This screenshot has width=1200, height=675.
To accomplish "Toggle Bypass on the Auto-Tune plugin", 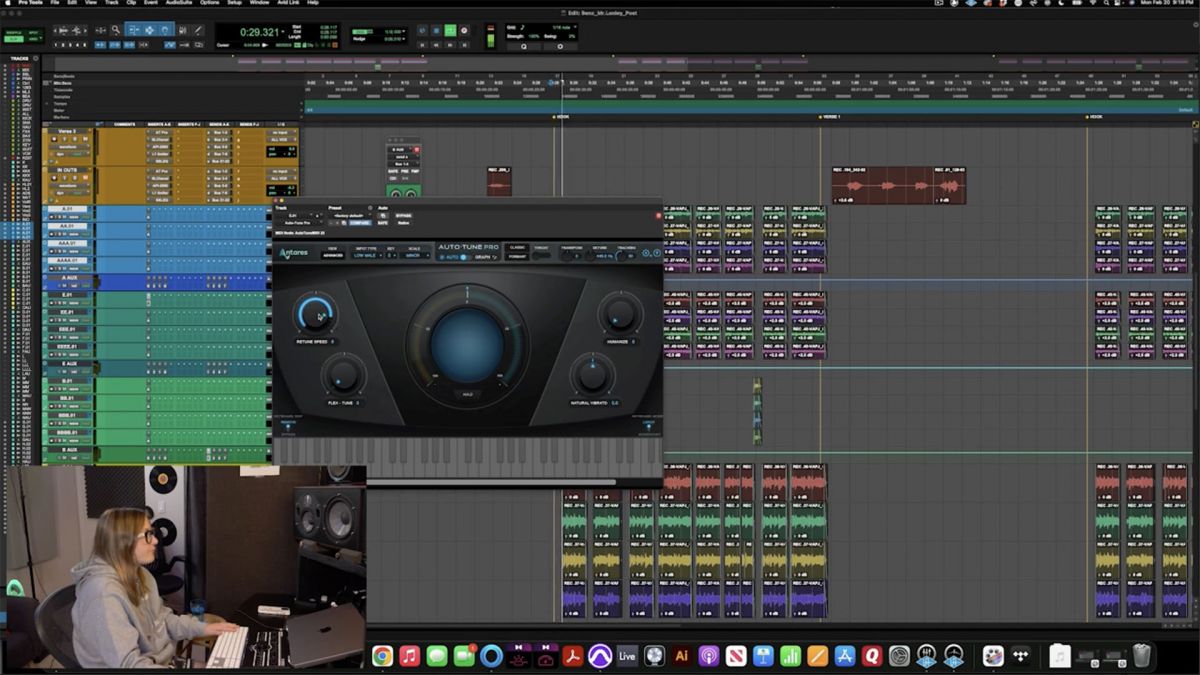I will (x=403, y=215).
